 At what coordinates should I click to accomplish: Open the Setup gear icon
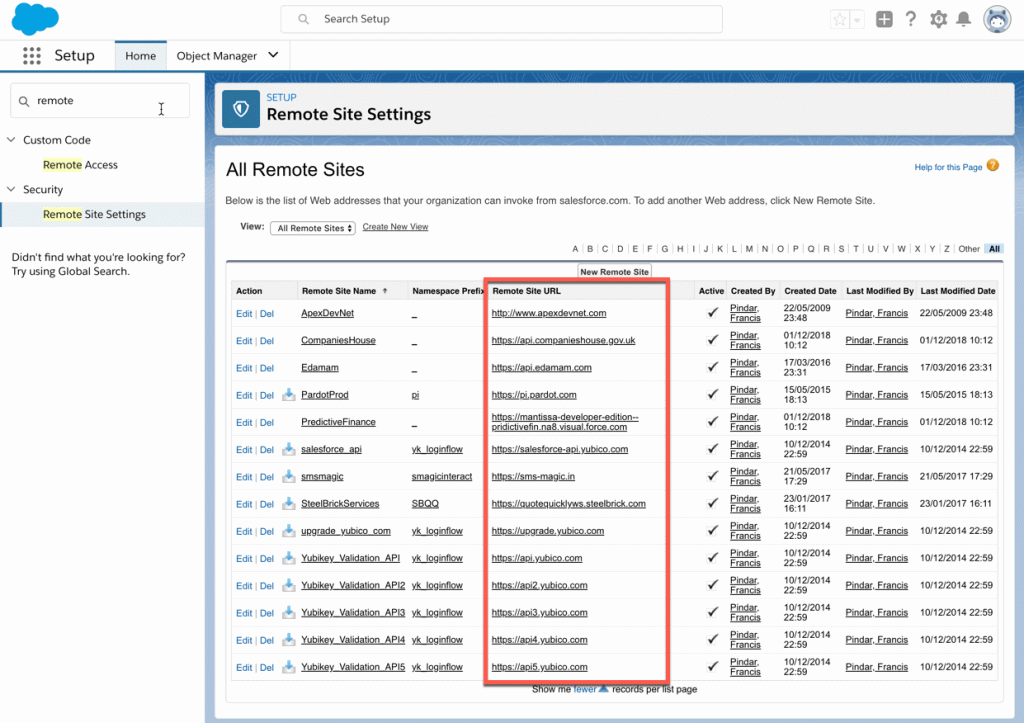coord(938,18)
